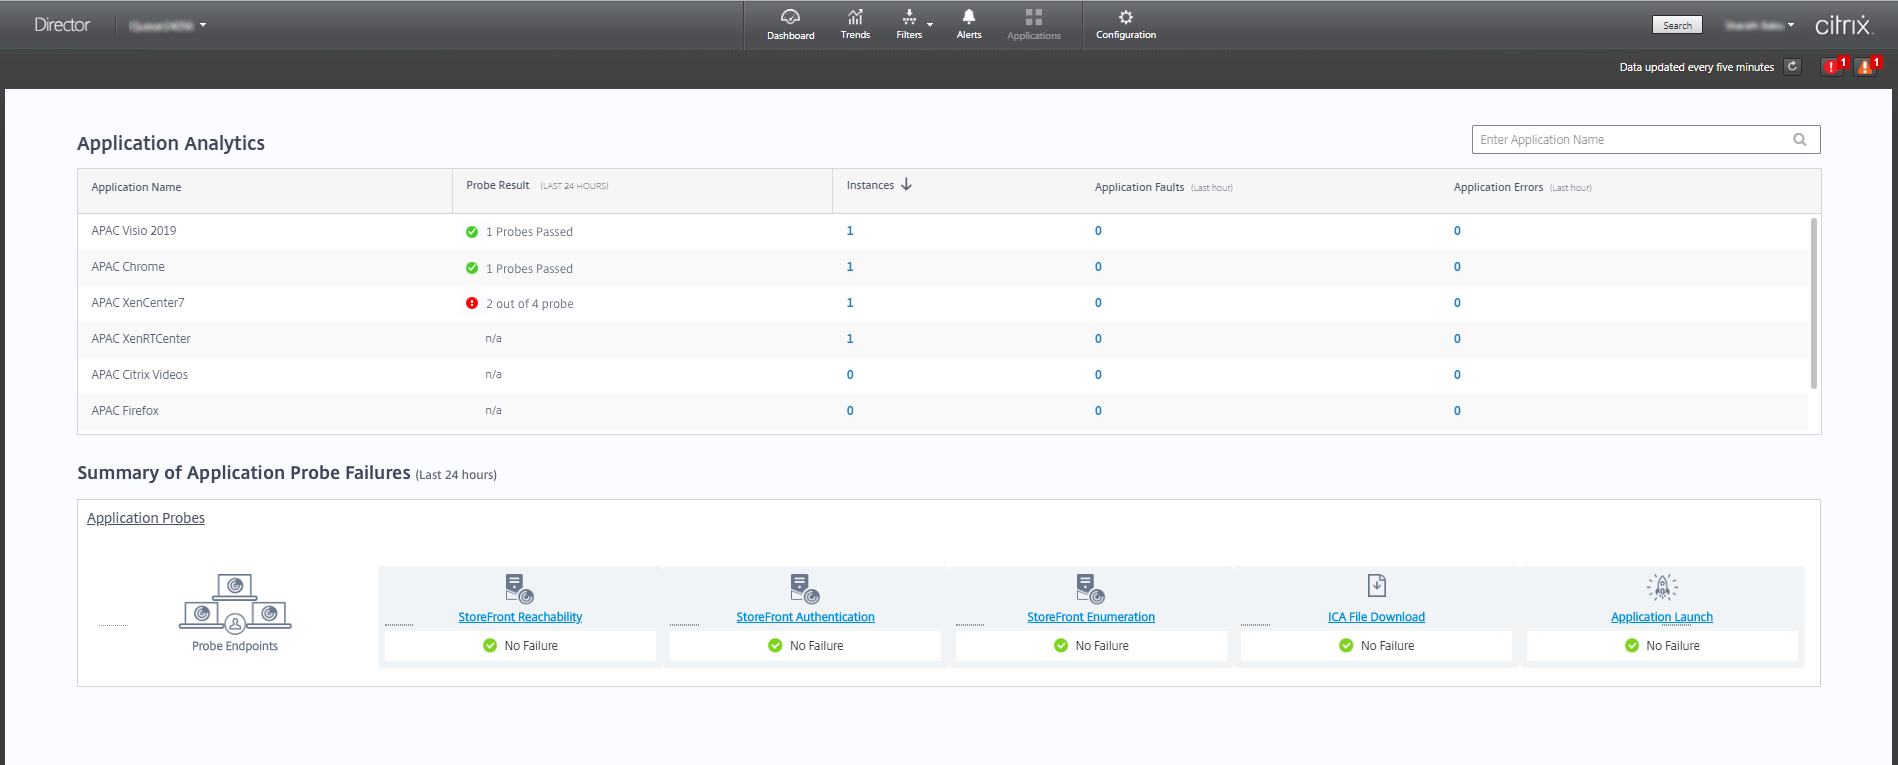This screenshot has width=1898, height=765.
Task: Go to the Applications tab
Action: coord(1033,24)
